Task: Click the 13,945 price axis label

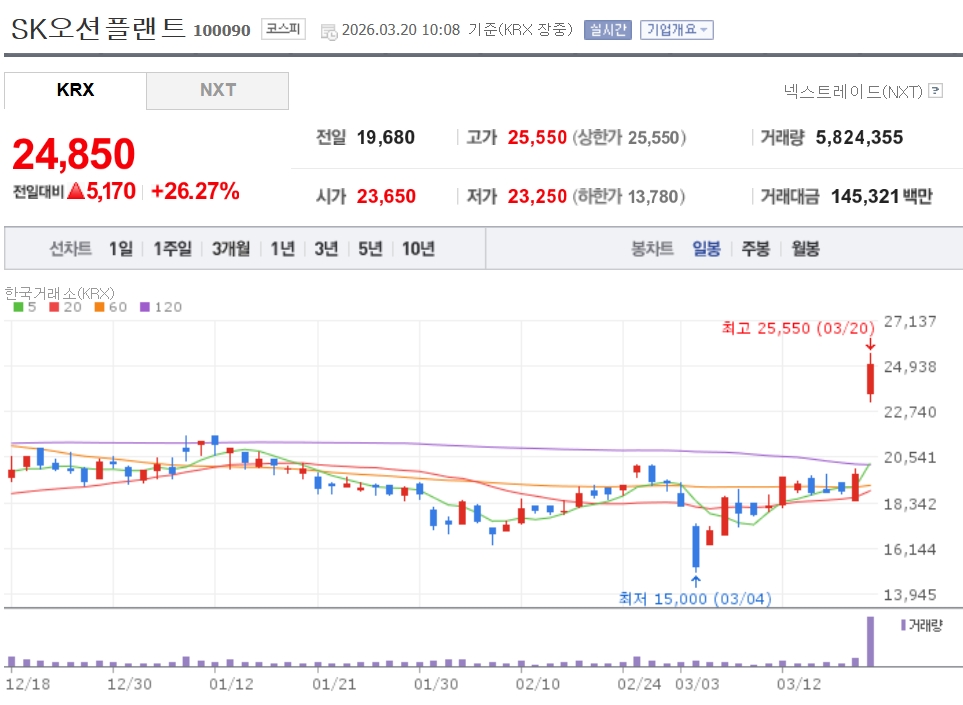Action: pos(910,594)
